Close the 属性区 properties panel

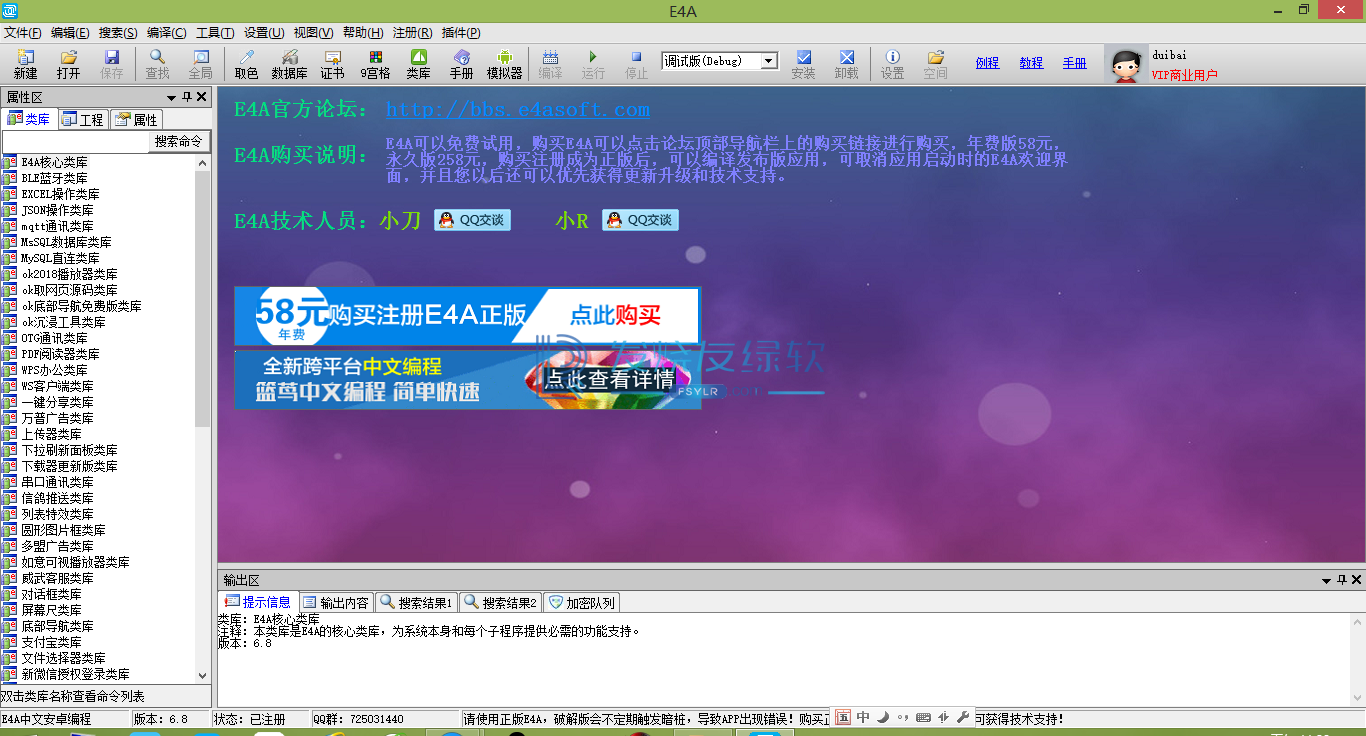point(202,97)
